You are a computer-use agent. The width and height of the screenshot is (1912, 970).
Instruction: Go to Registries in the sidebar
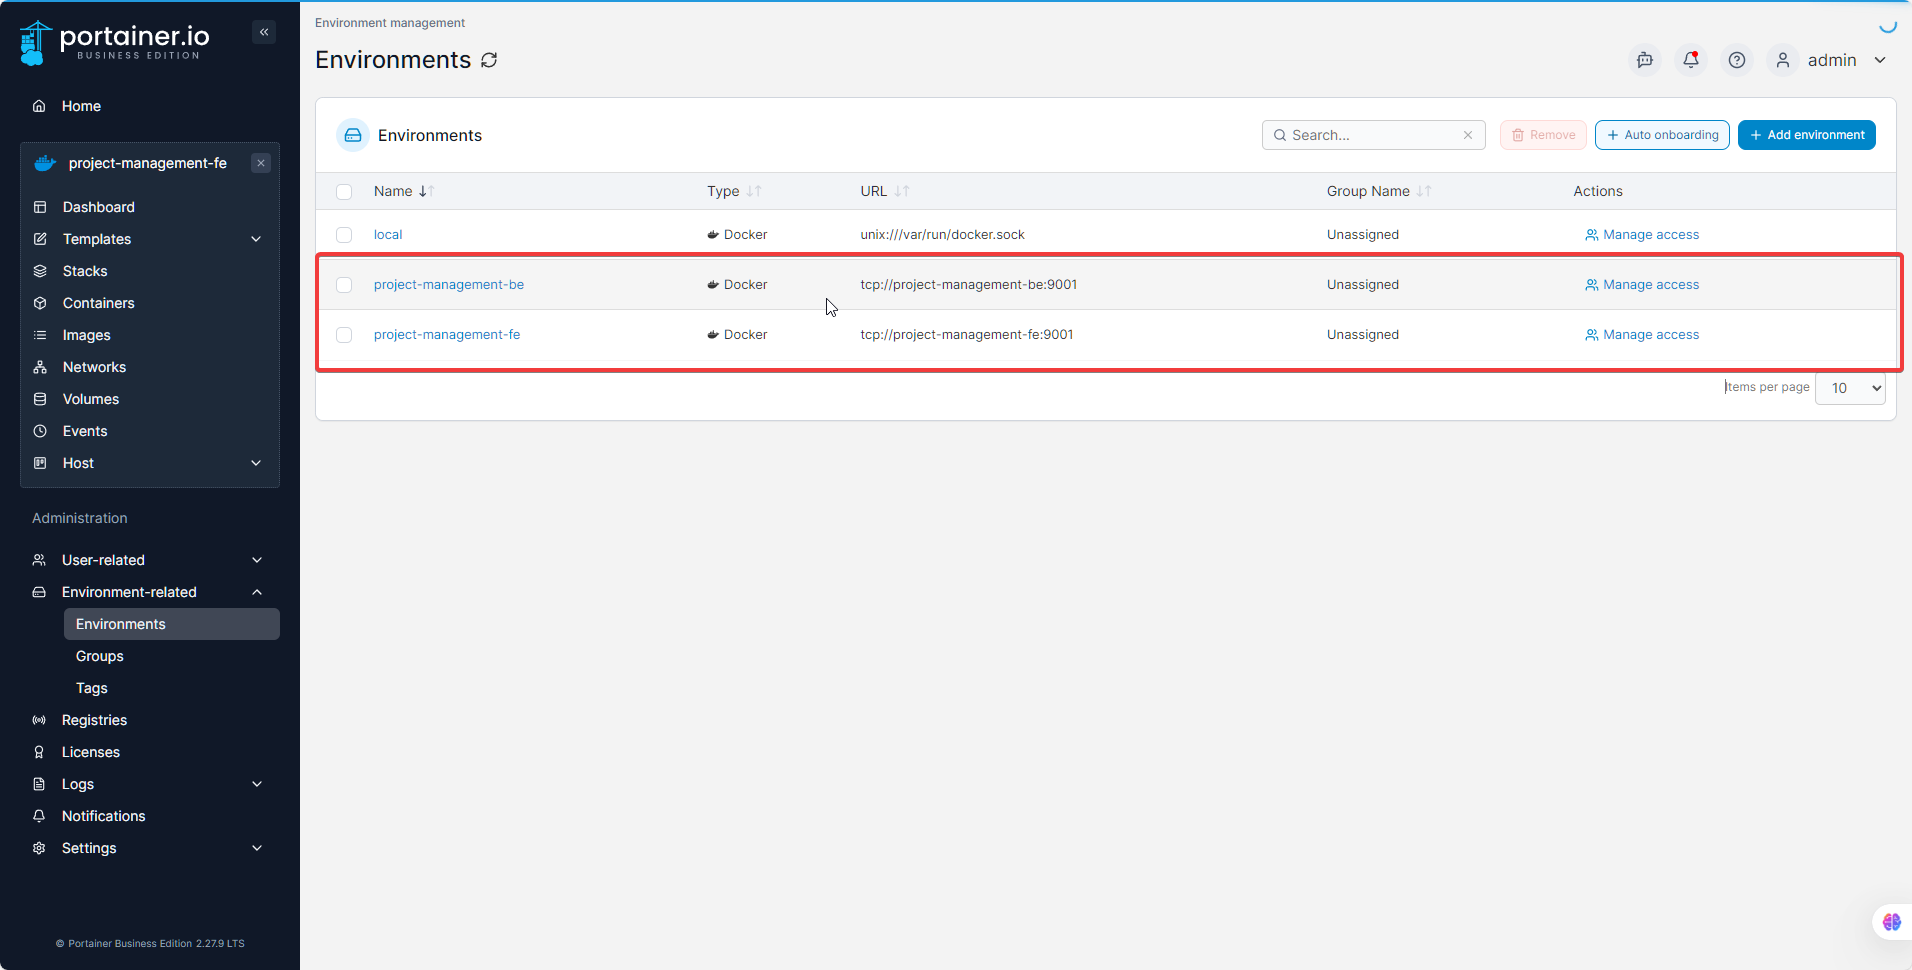[94, 720]
